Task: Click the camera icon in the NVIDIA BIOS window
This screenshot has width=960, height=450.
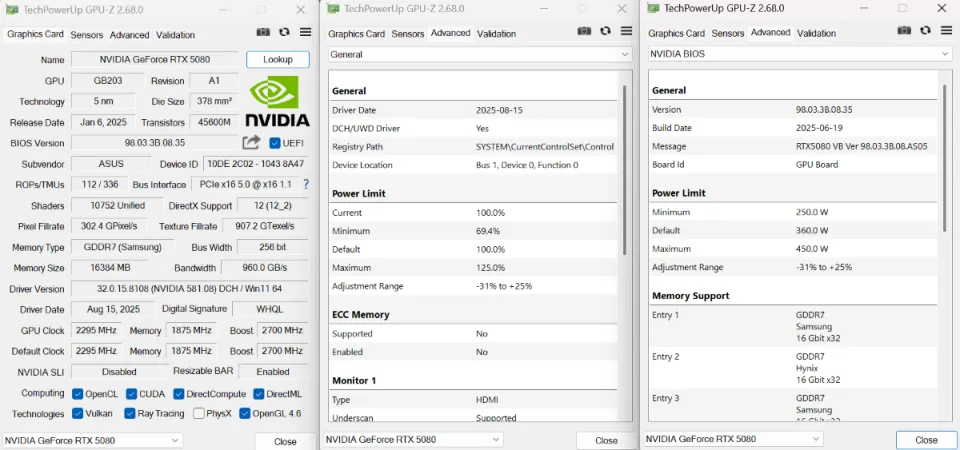Action: 904,32
